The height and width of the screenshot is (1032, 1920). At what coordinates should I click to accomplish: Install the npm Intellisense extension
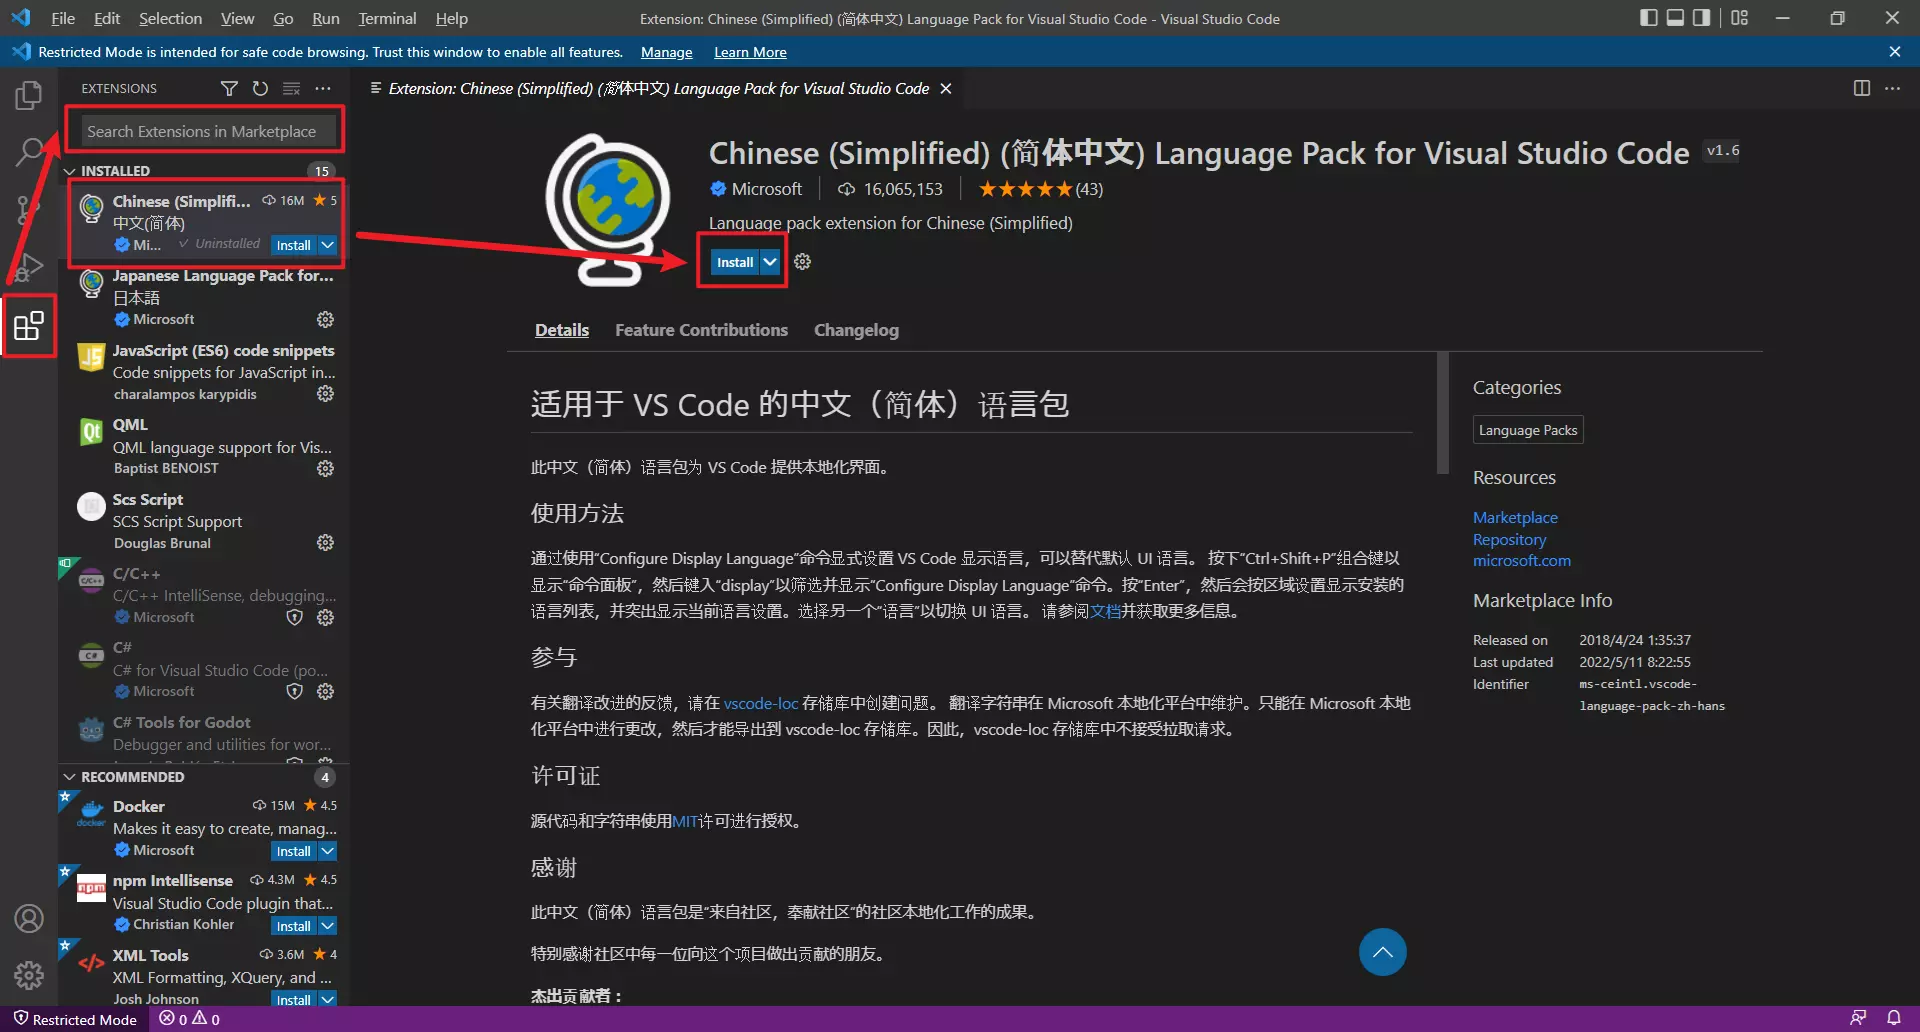point(294,926)
